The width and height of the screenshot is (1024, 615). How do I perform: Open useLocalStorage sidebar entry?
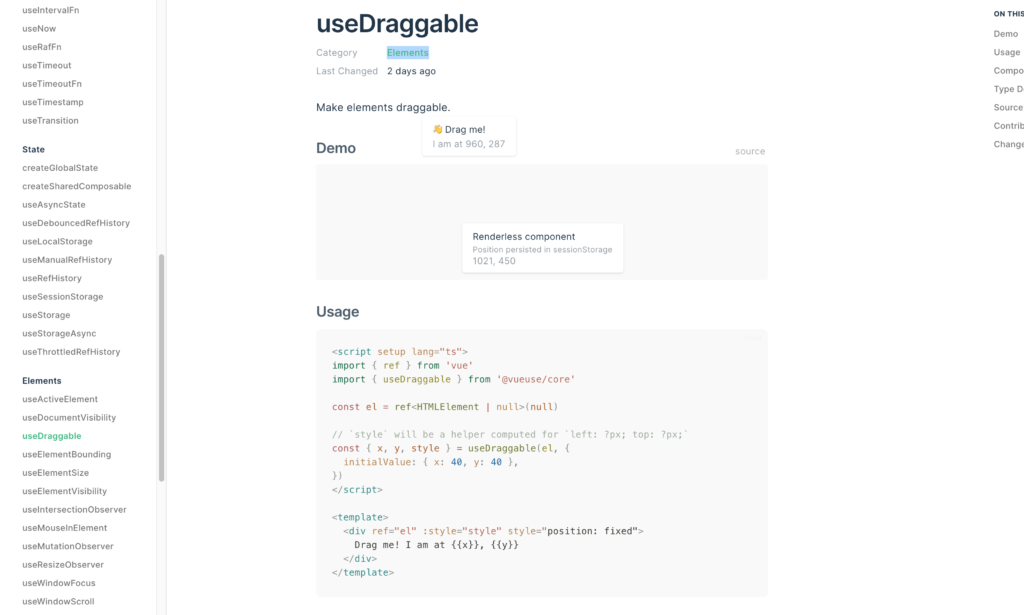point(57,242)
